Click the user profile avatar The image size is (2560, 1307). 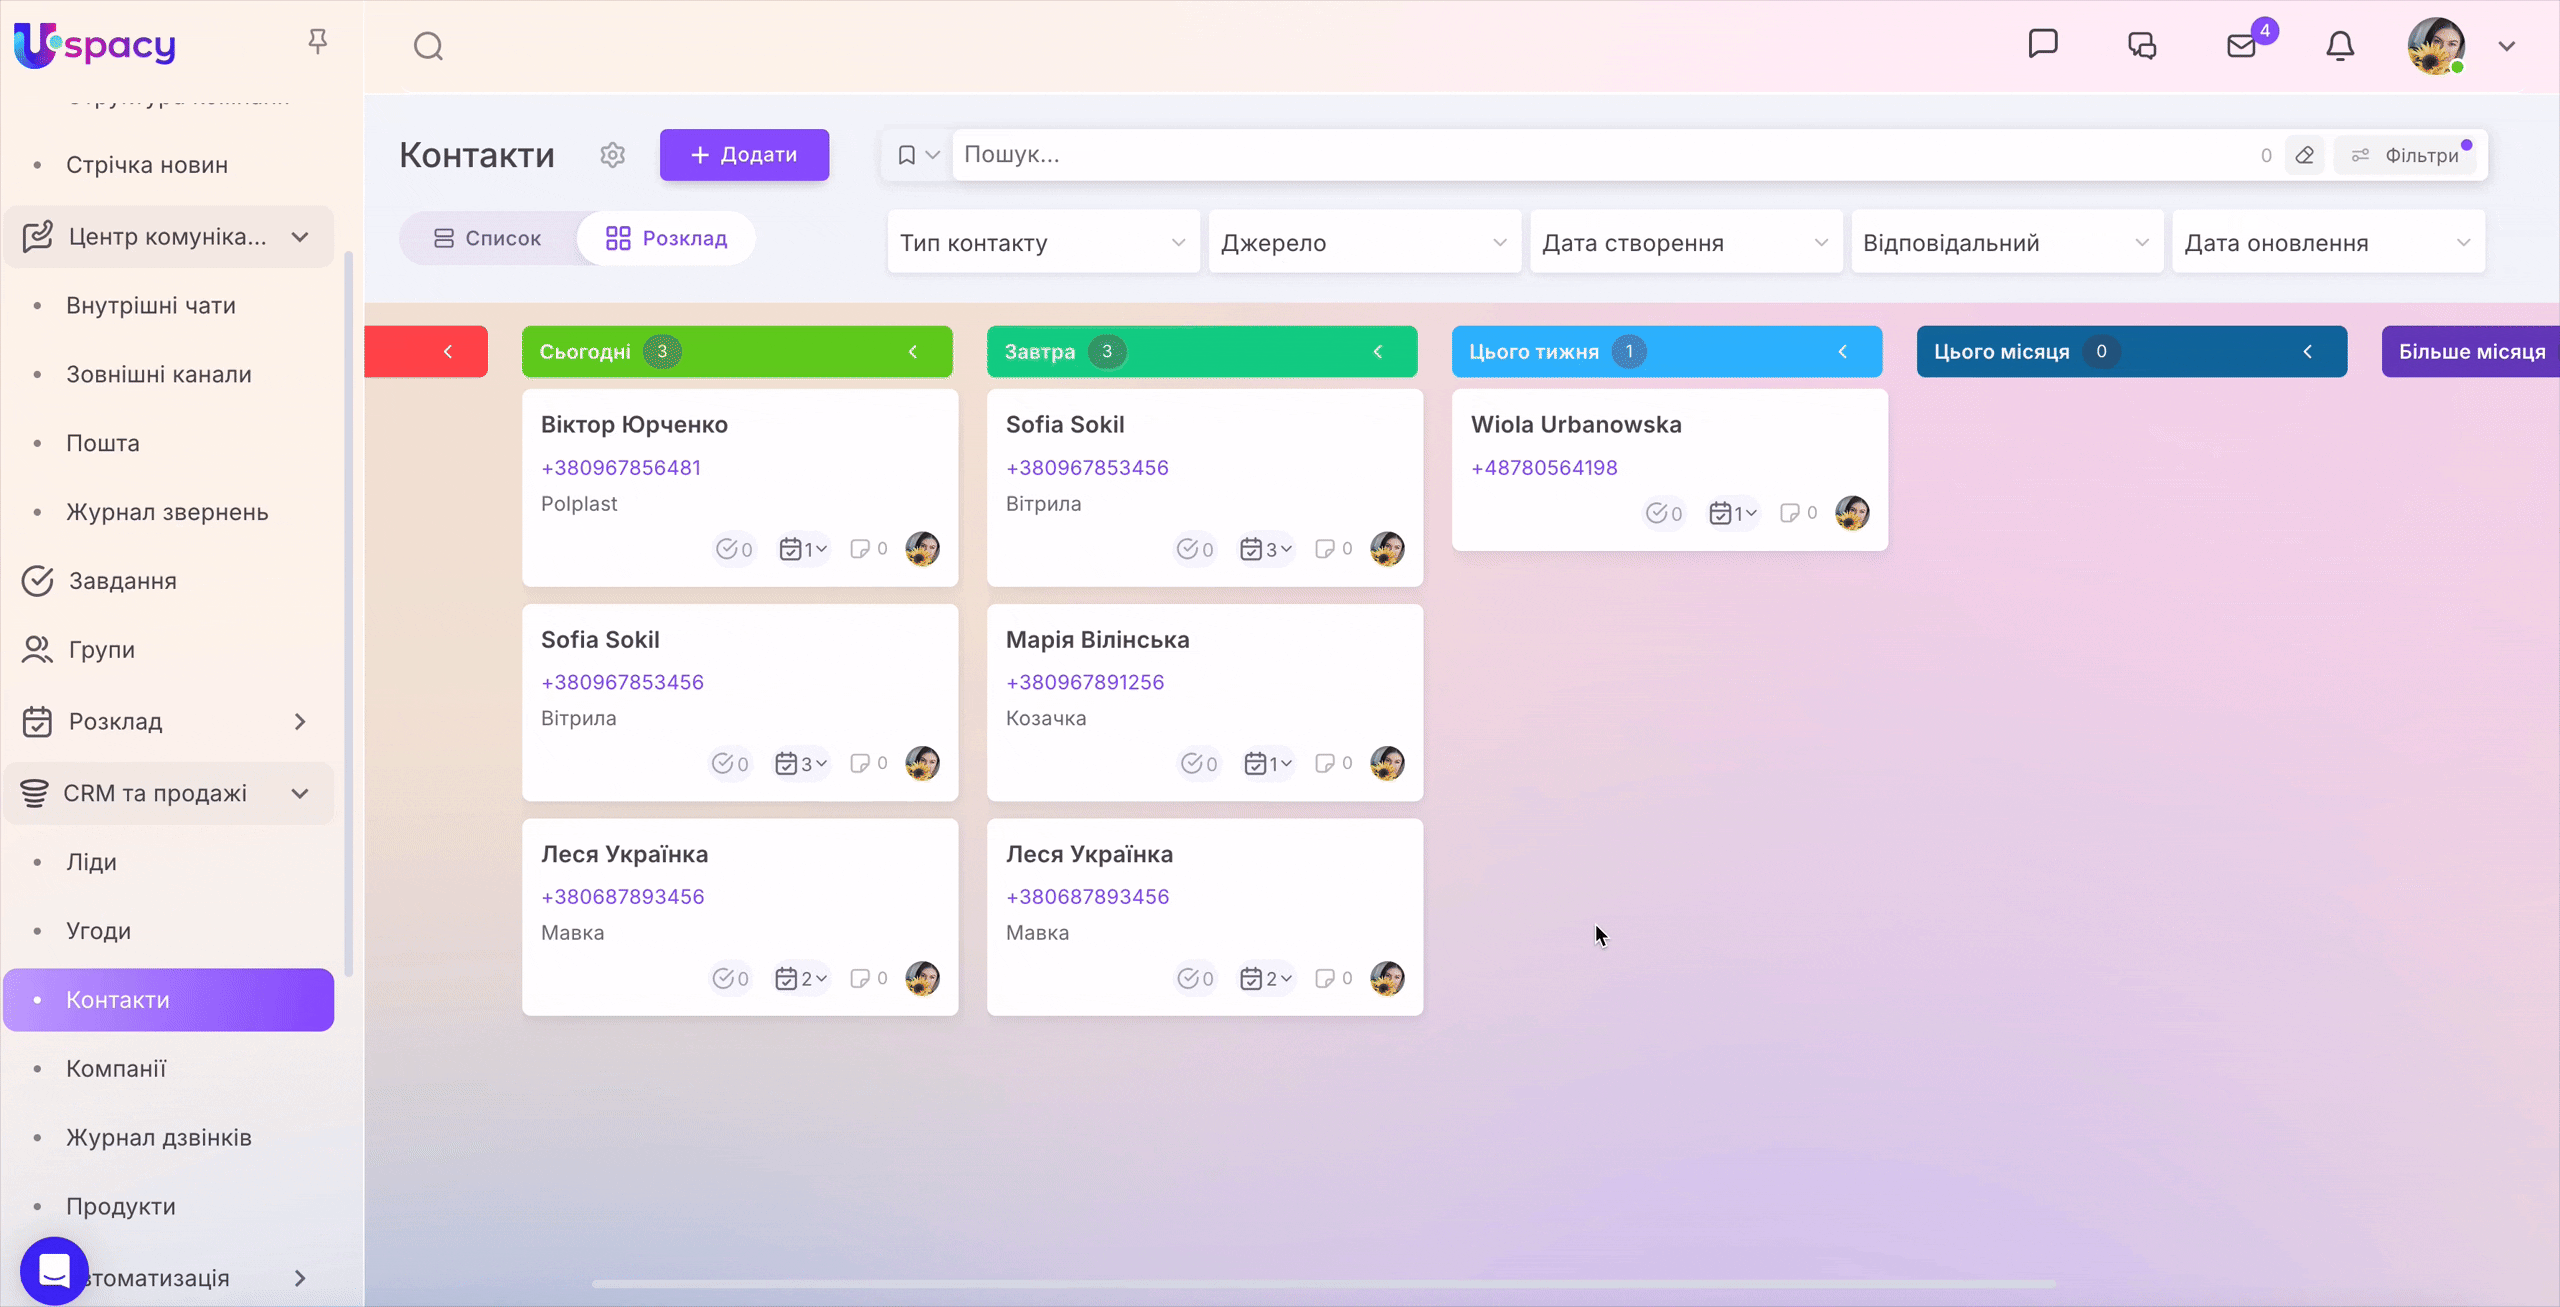tap(2435, 46)
